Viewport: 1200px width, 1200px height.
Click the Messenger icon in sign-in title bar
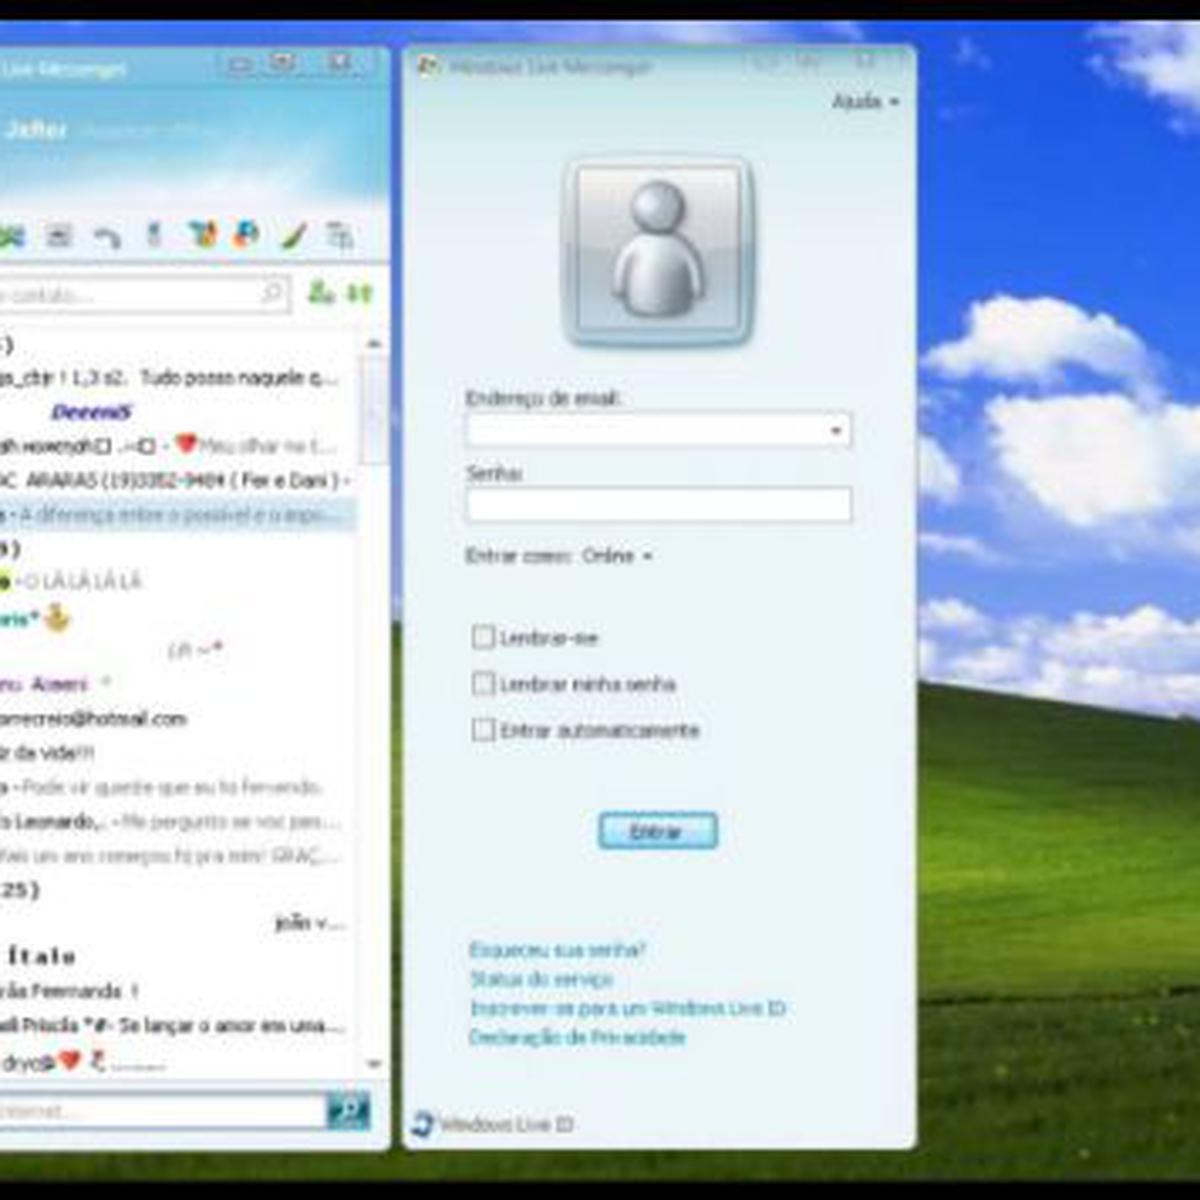point(428,67)
